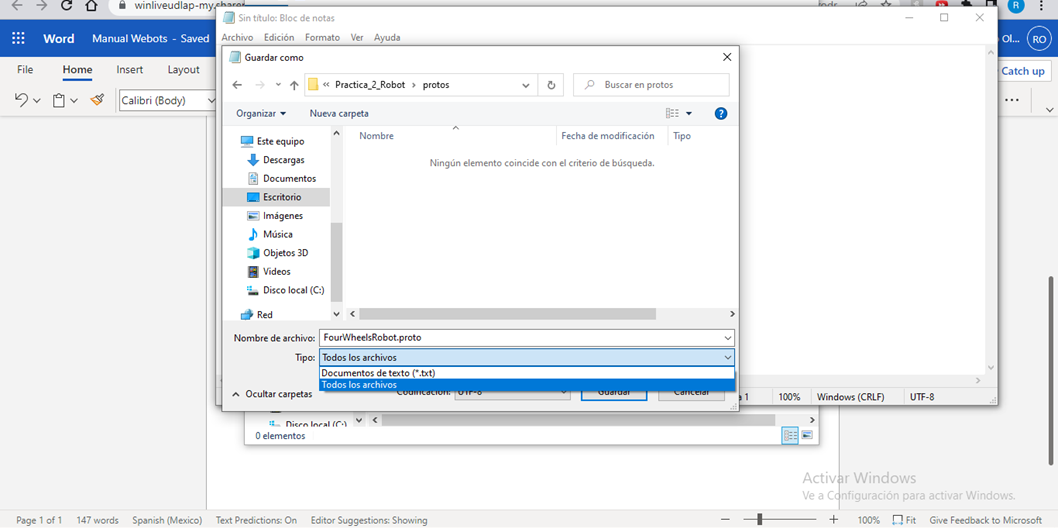Click the Word zoom slider handle
The image size is (1058, 528).
coord(760,520)
